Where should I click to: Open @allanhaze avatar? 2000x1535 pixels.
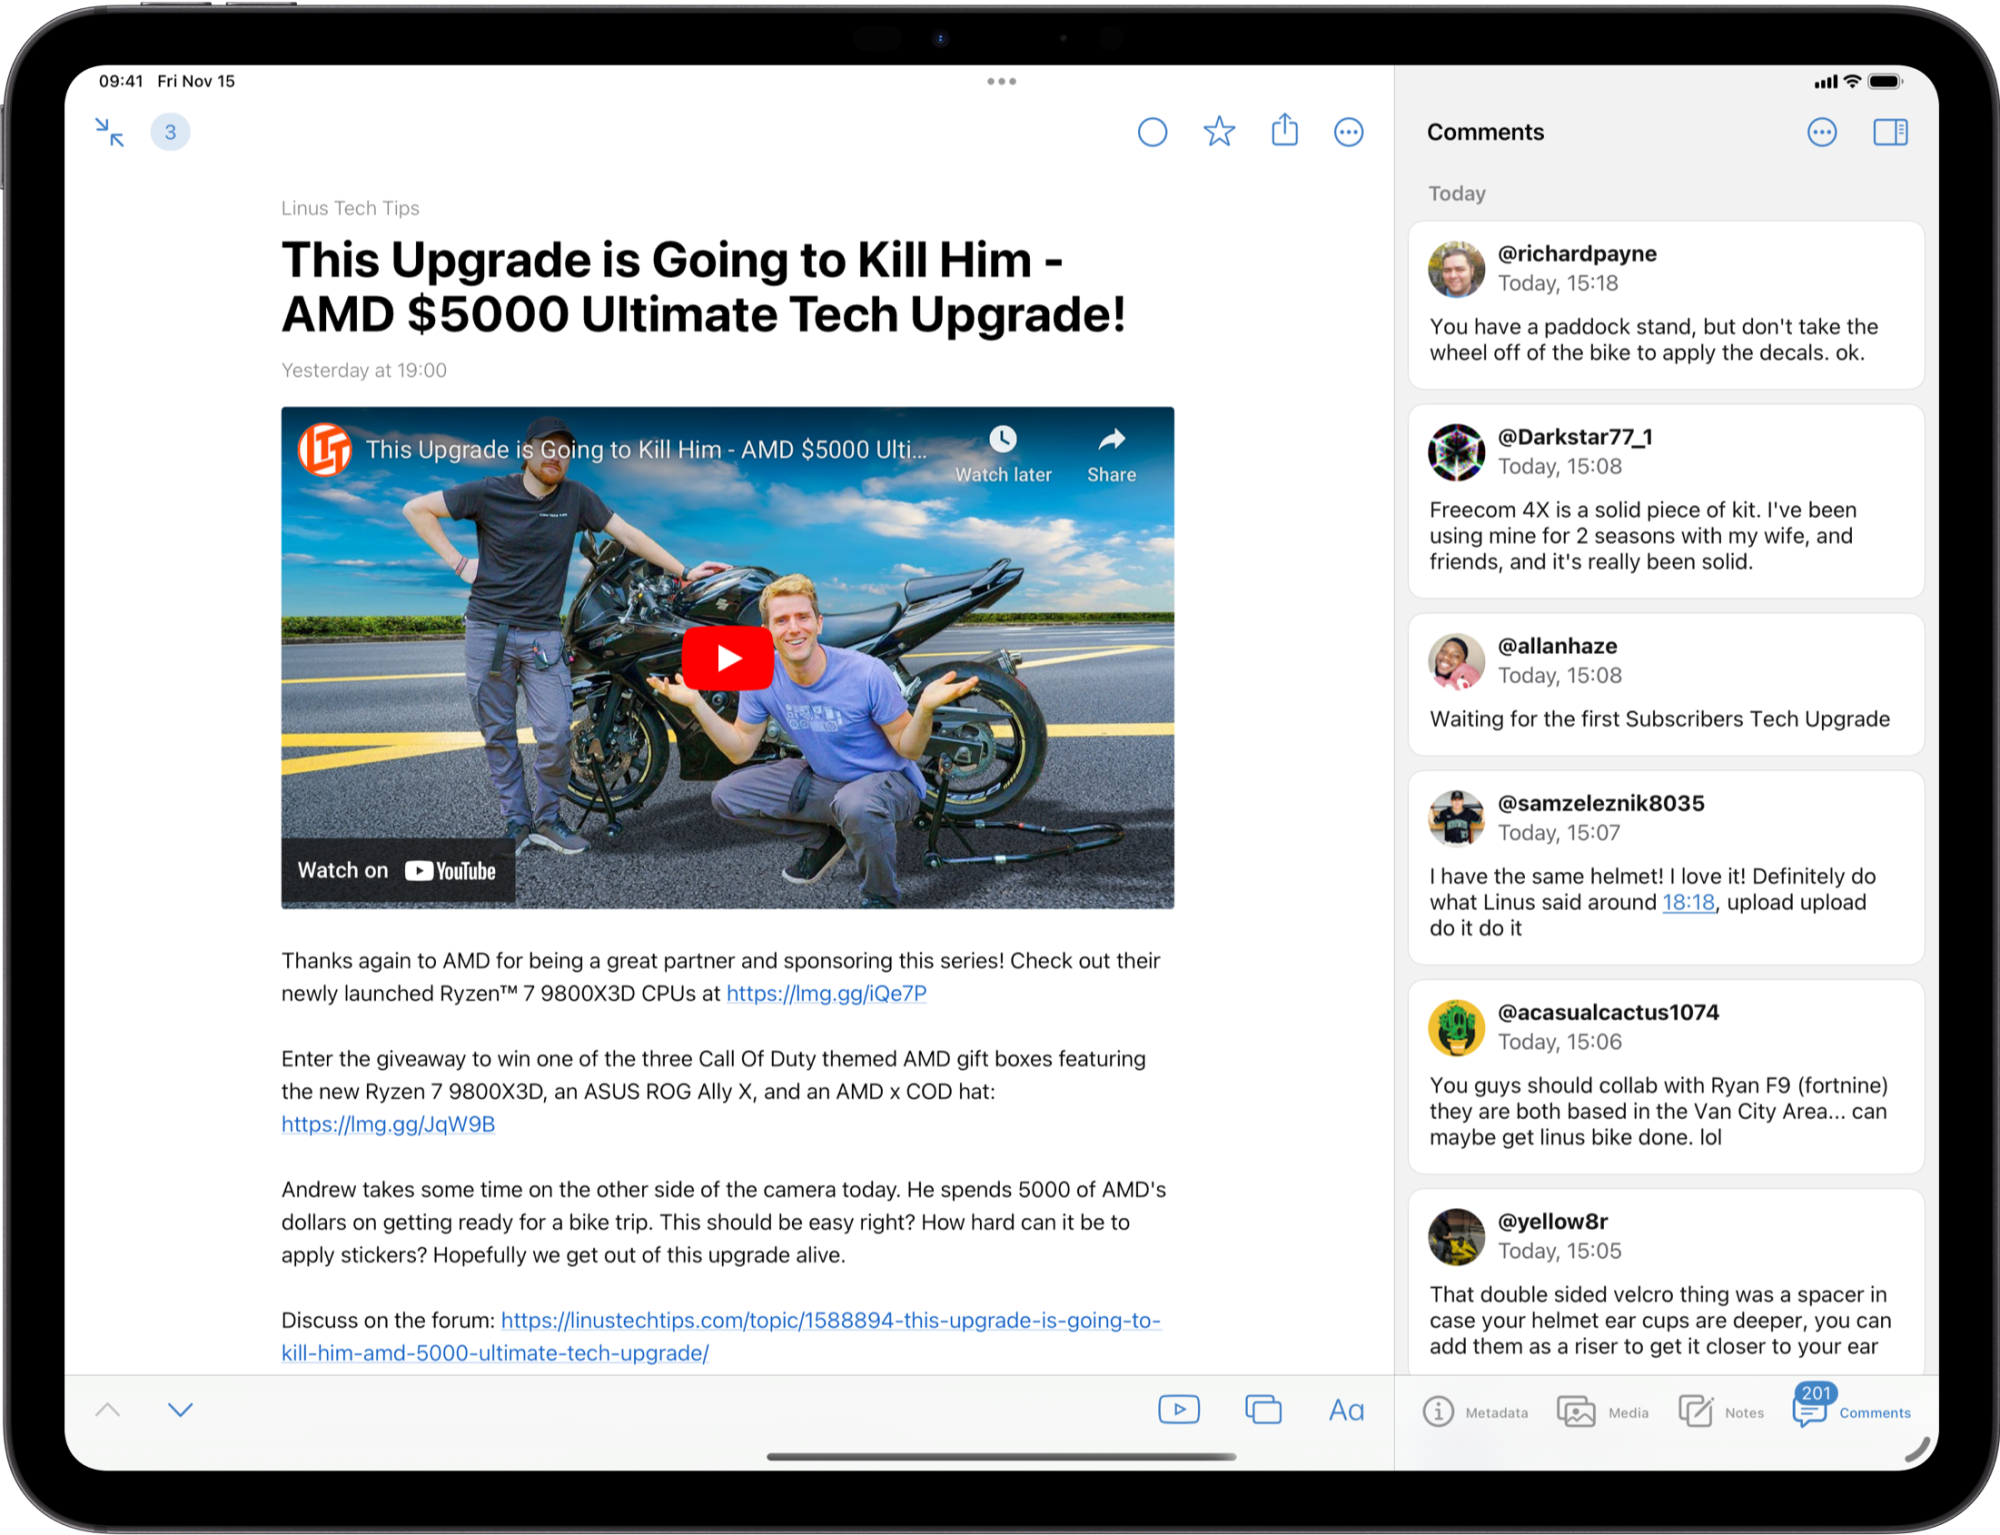pos(1456,661)
